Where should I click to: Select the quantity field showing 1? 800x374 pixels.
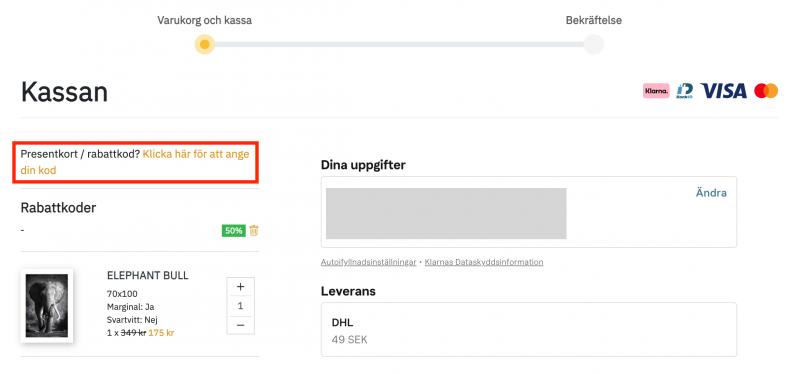pos(240,306)
